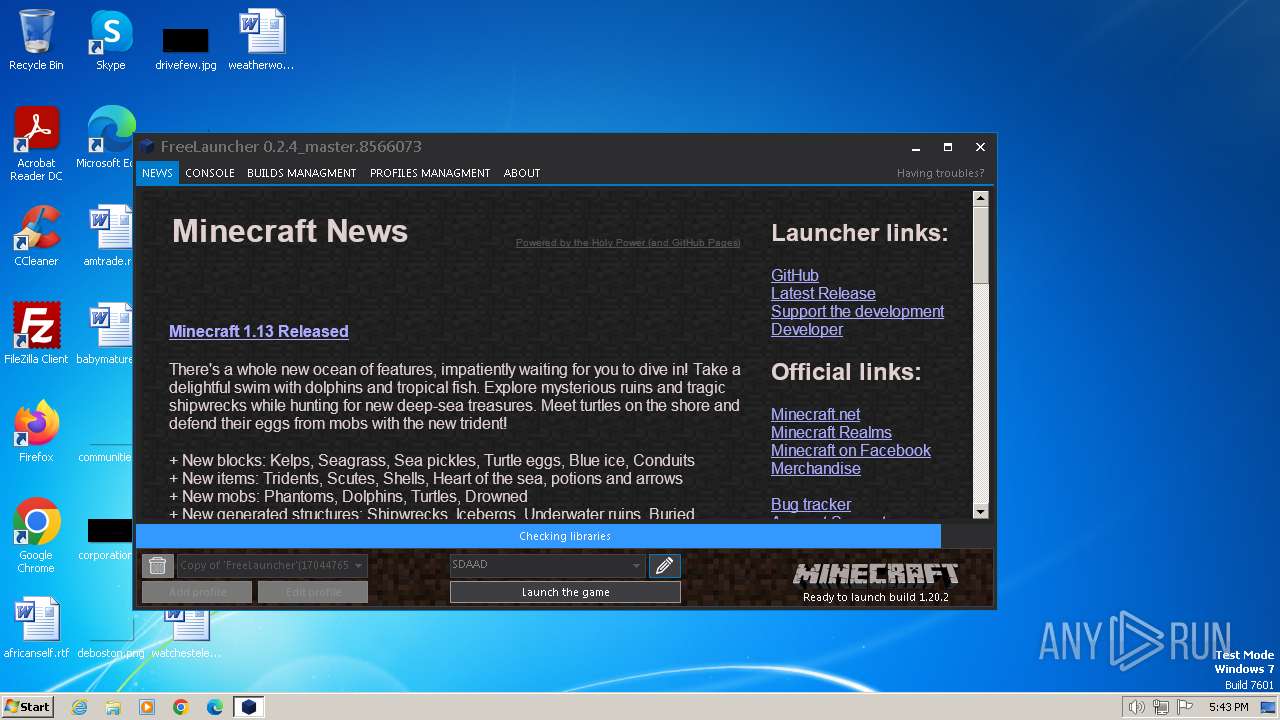Click Windows Media Player taskbar icon

[147, 707]
